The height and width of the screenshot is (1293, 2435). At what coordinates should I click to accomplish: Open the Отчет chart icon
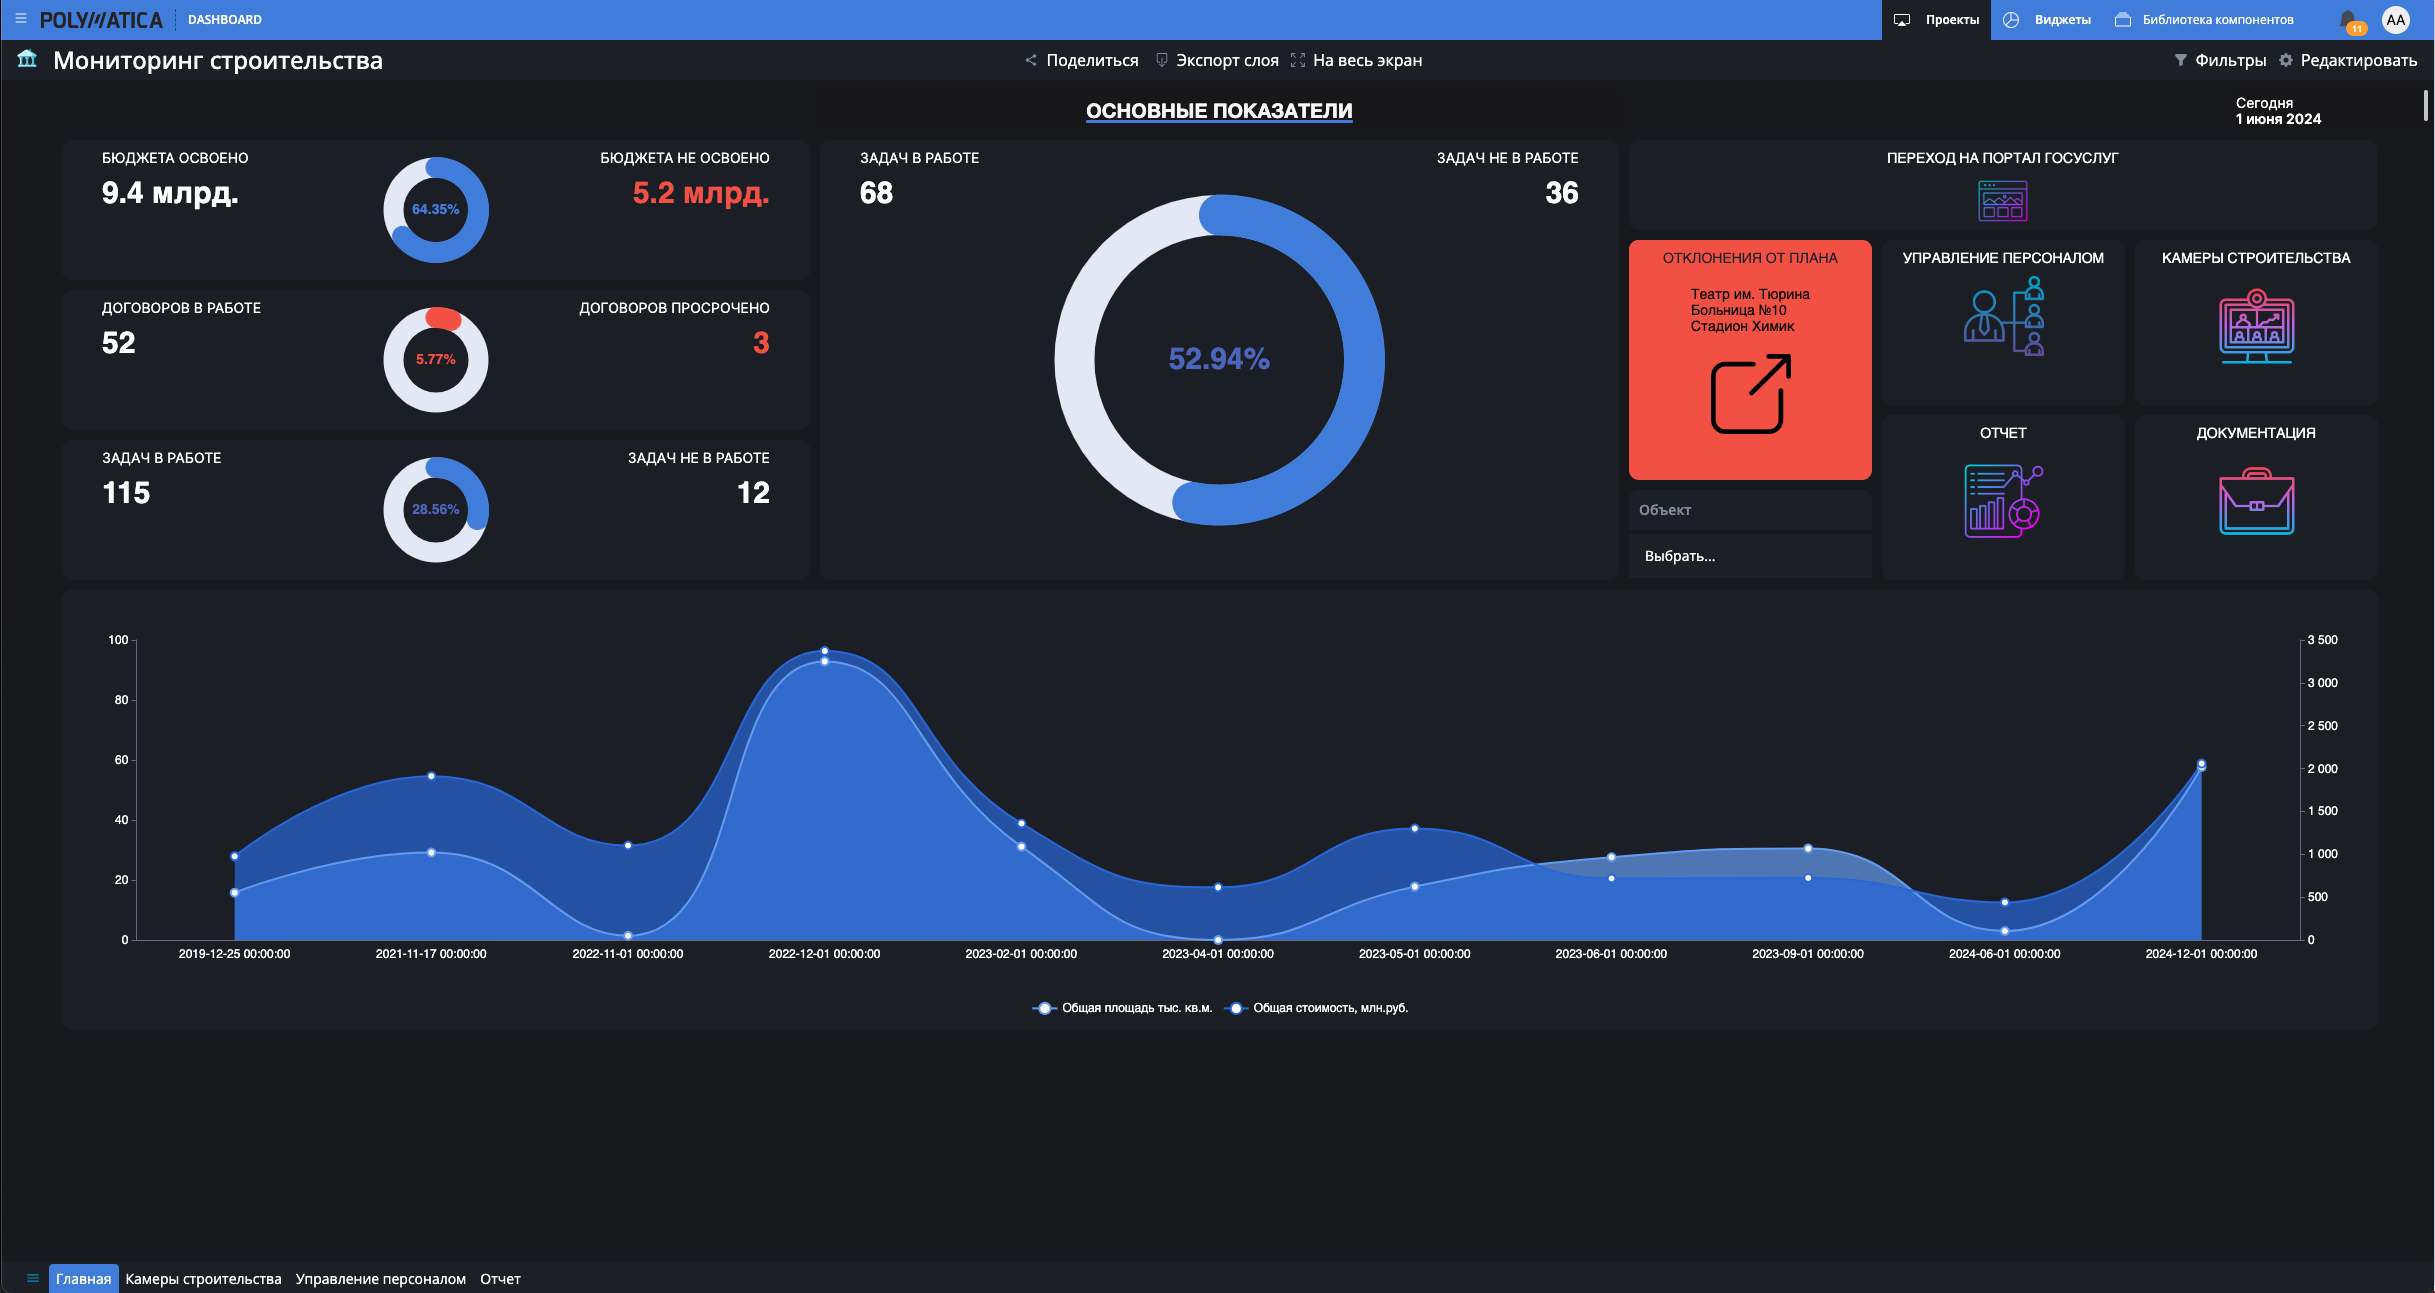click(2003, 501)
